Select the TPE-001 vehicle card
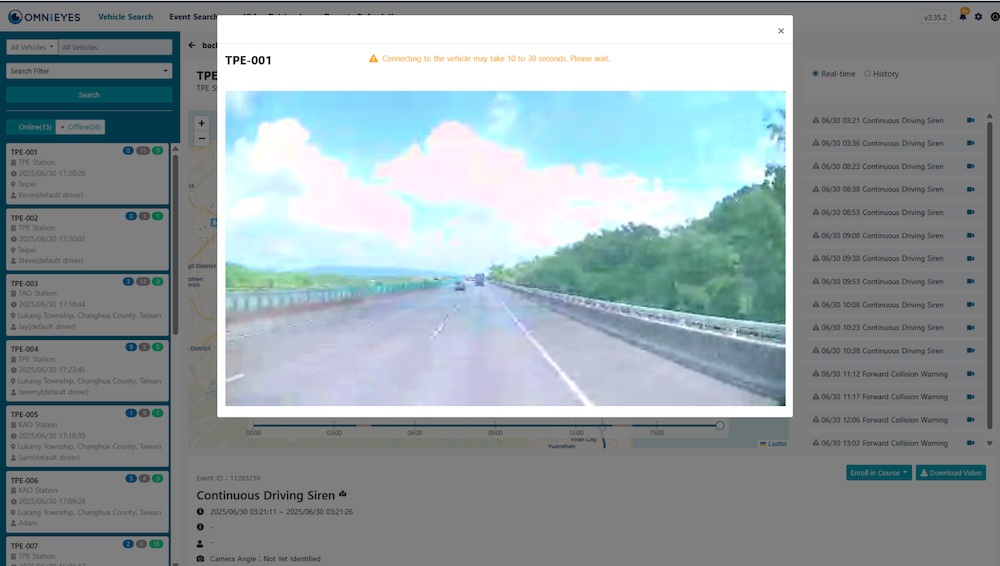Image resolution: width=1000 pixels, height=566 pixels. (x=87, y=174)
